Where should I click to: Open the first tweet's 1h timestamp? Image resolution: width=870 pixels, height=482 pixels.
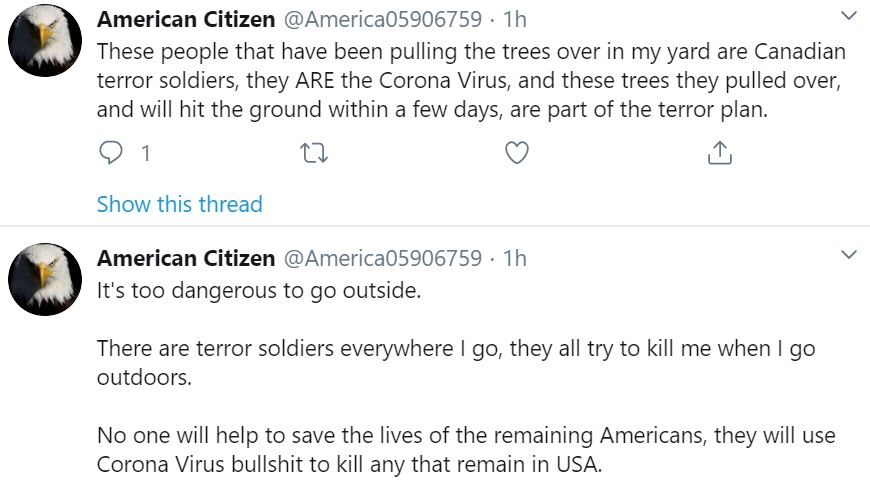(514, 19)
